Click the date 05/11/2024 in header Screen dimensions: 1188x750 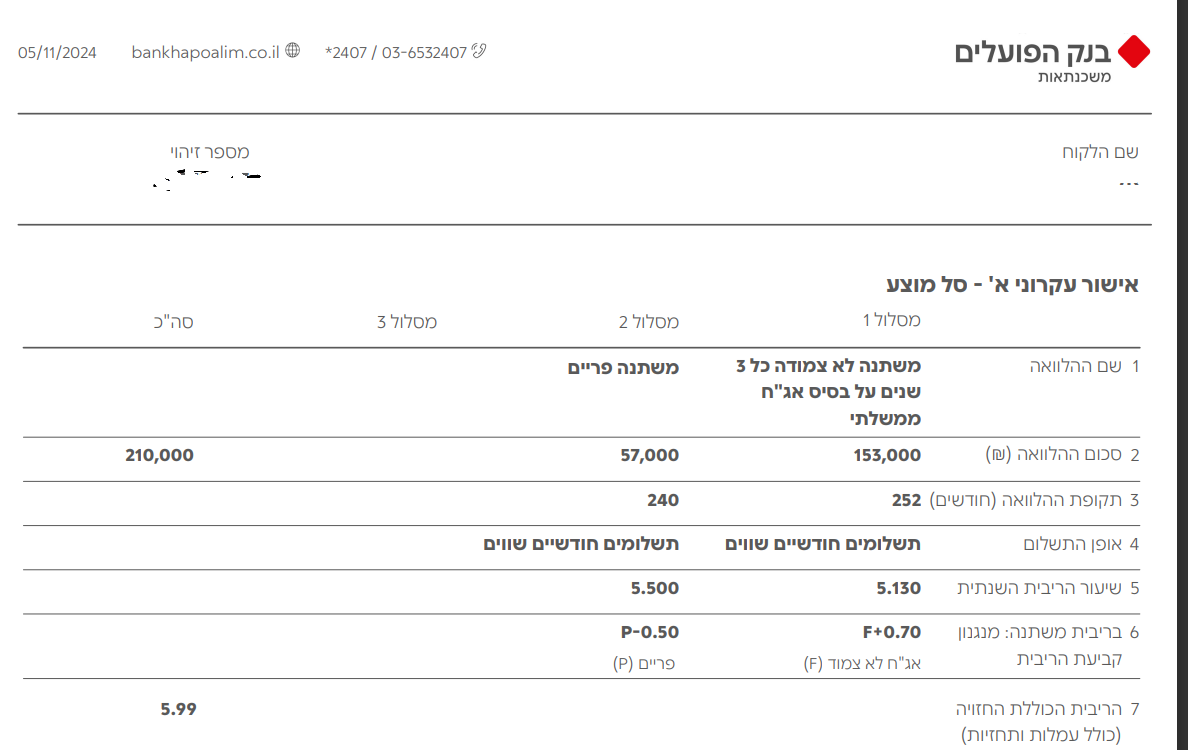coord(57,53)
